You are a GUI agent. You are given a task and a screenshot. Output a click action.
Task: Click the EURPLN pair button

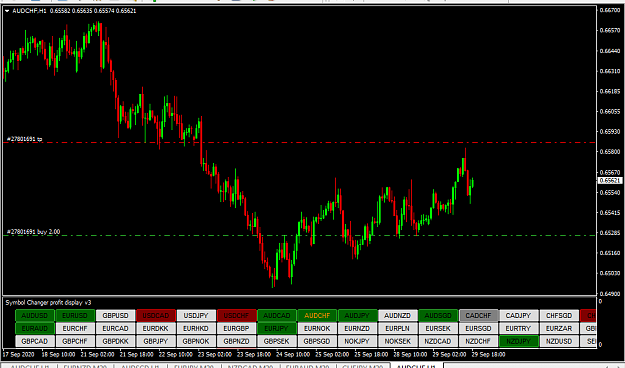tap(398, 329)
